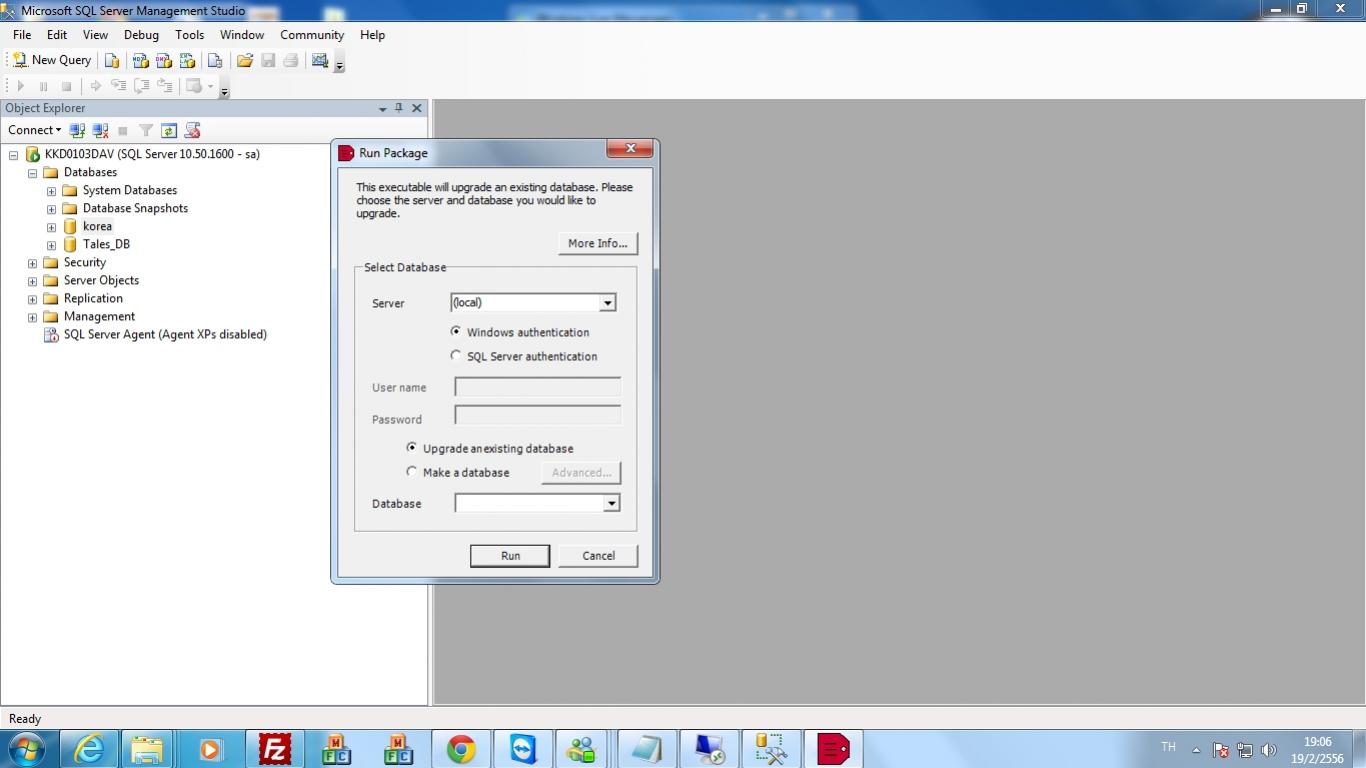This screenshot has height=768, width=1366.
Task: Click the Activity Monitor toolbar icon
Action: [320, 61]
